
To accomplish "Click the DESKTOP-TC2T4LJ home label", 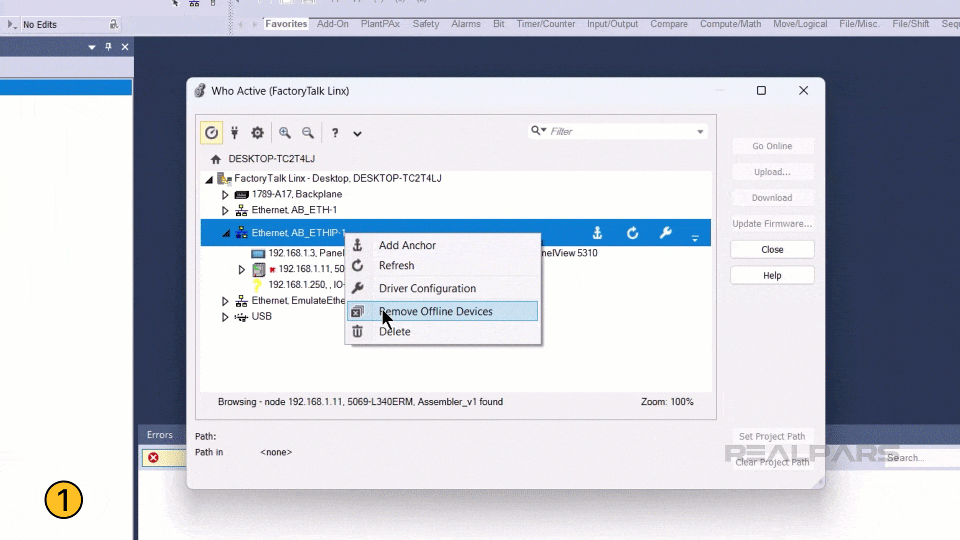I will [271, 159].
